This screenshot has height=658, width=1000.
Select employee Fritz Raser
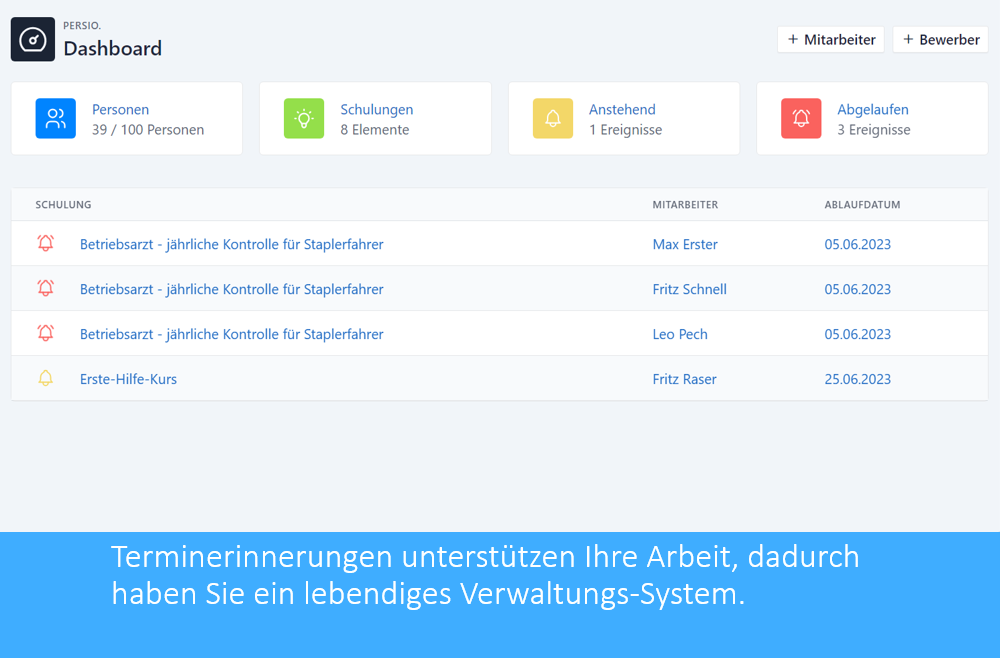click(684, 379)
